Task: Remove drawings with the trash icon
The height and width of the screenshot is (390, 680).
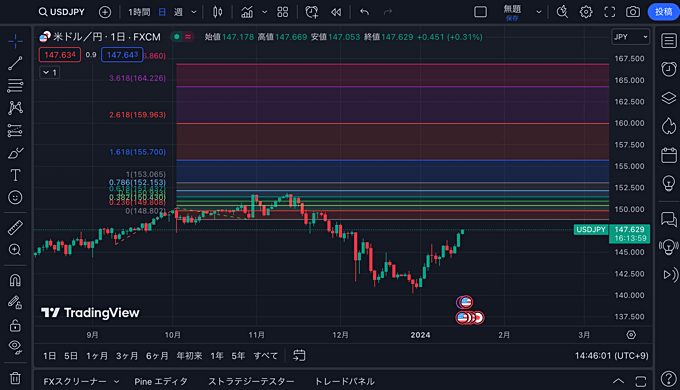Action: tap(15, 378)
